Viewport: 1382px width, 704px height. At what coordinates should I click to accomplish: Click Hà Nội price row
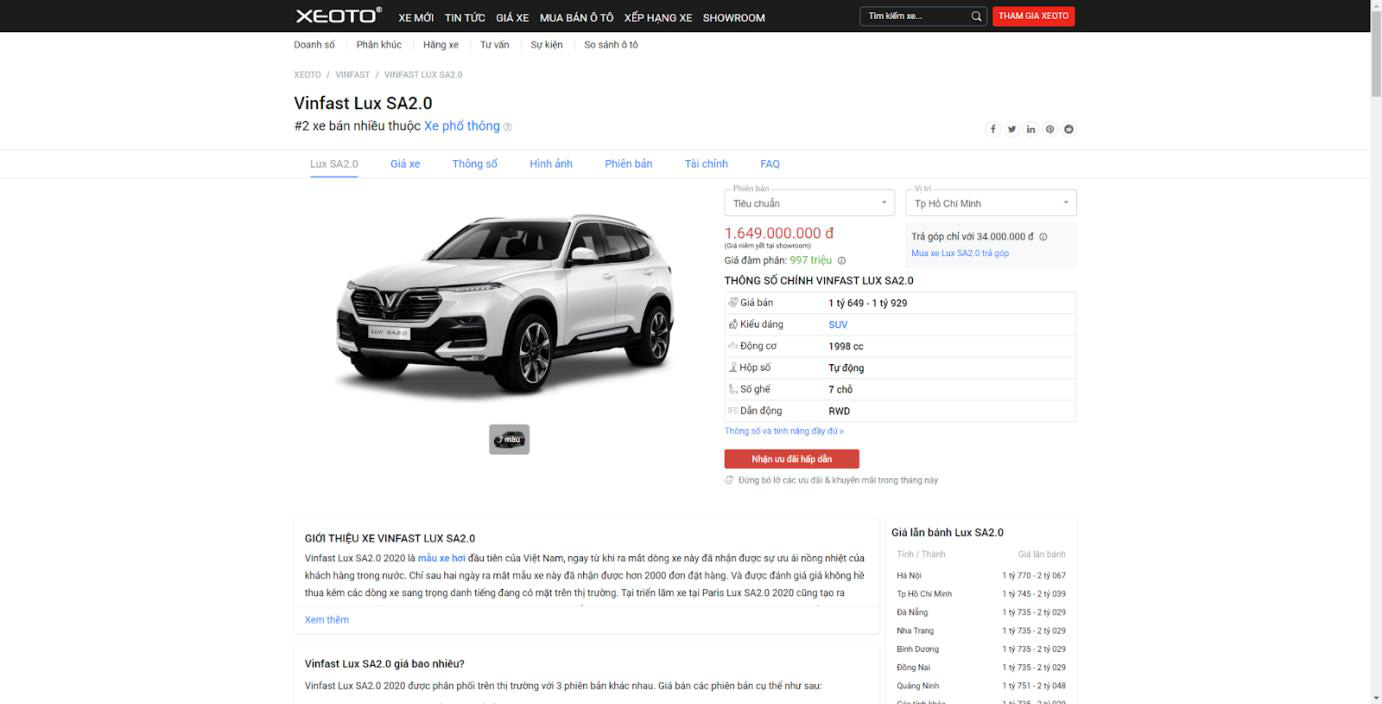(x=981, y=575)
